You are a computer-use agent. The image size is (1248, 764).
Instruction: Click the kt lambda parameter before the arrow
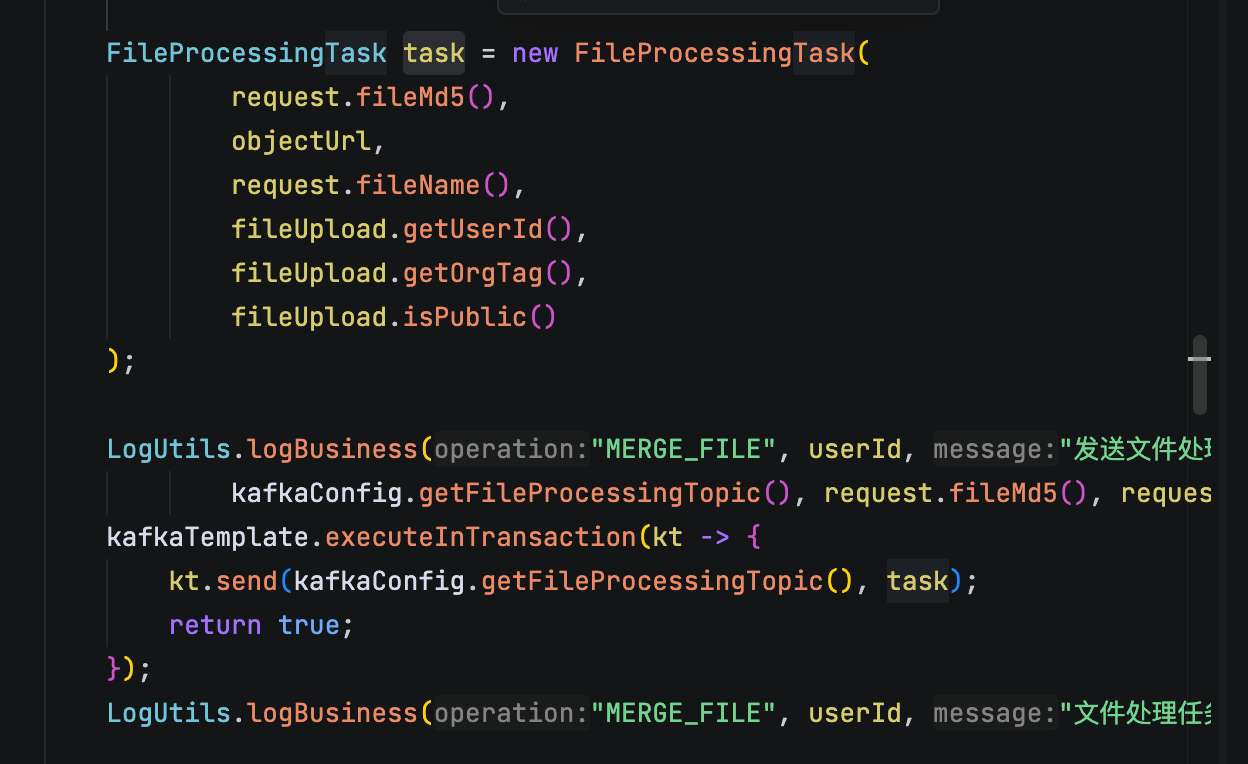667,537
